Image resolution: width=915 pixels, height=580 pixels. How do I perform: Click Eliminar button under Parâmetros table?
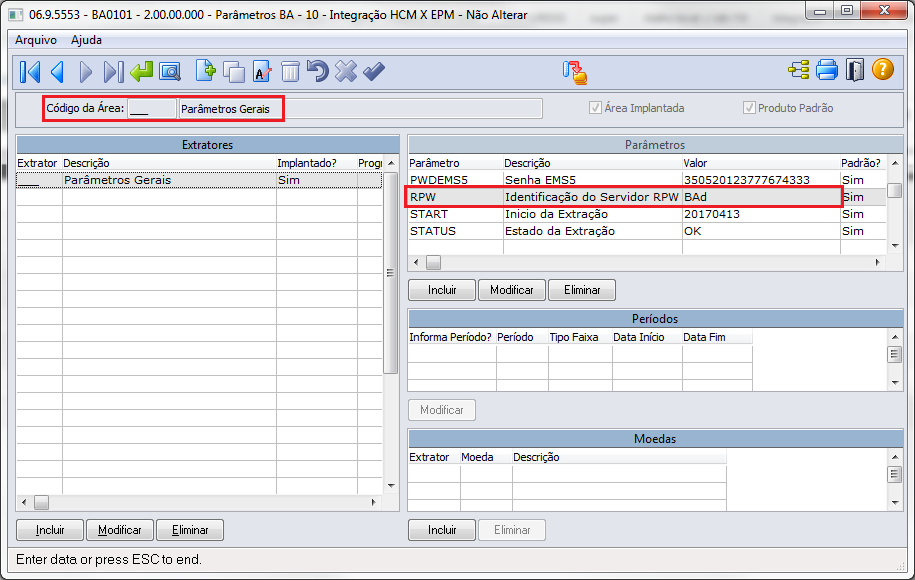tap(582, 290)
